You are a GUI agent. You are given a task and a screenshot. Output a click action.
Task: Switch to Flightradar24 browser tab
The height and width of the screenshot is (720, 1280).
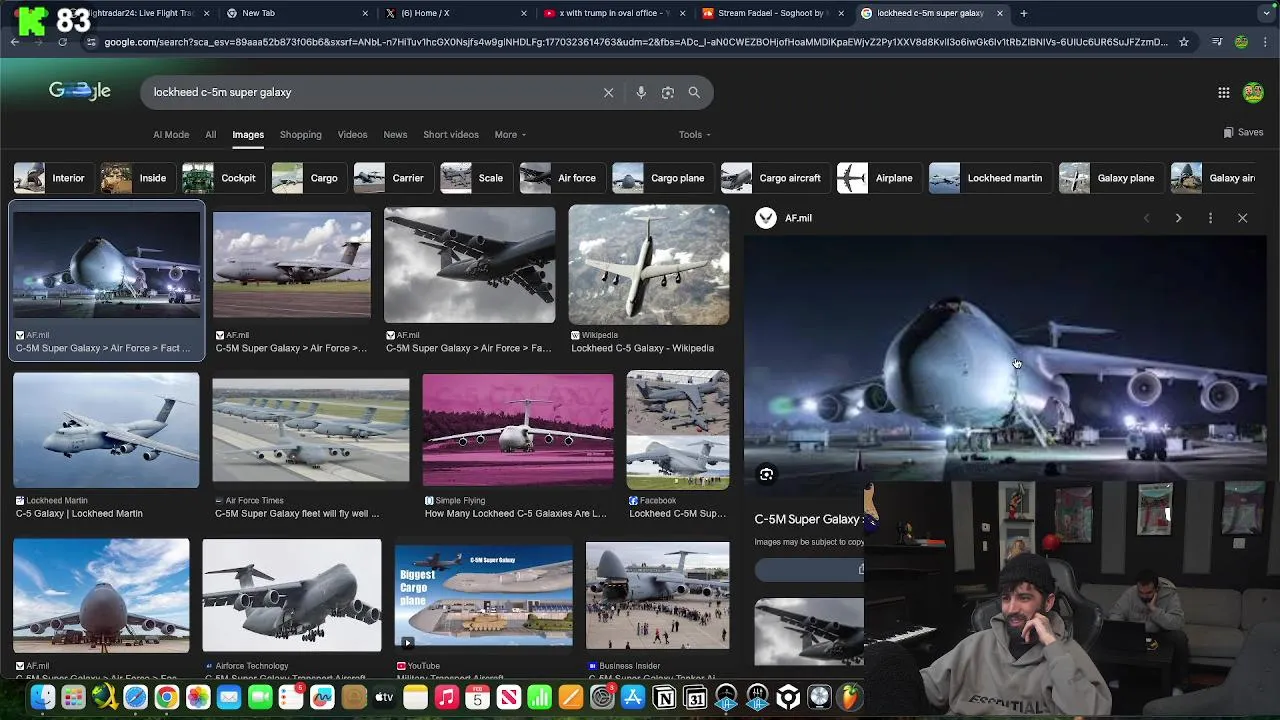click(x=140, y=13)
